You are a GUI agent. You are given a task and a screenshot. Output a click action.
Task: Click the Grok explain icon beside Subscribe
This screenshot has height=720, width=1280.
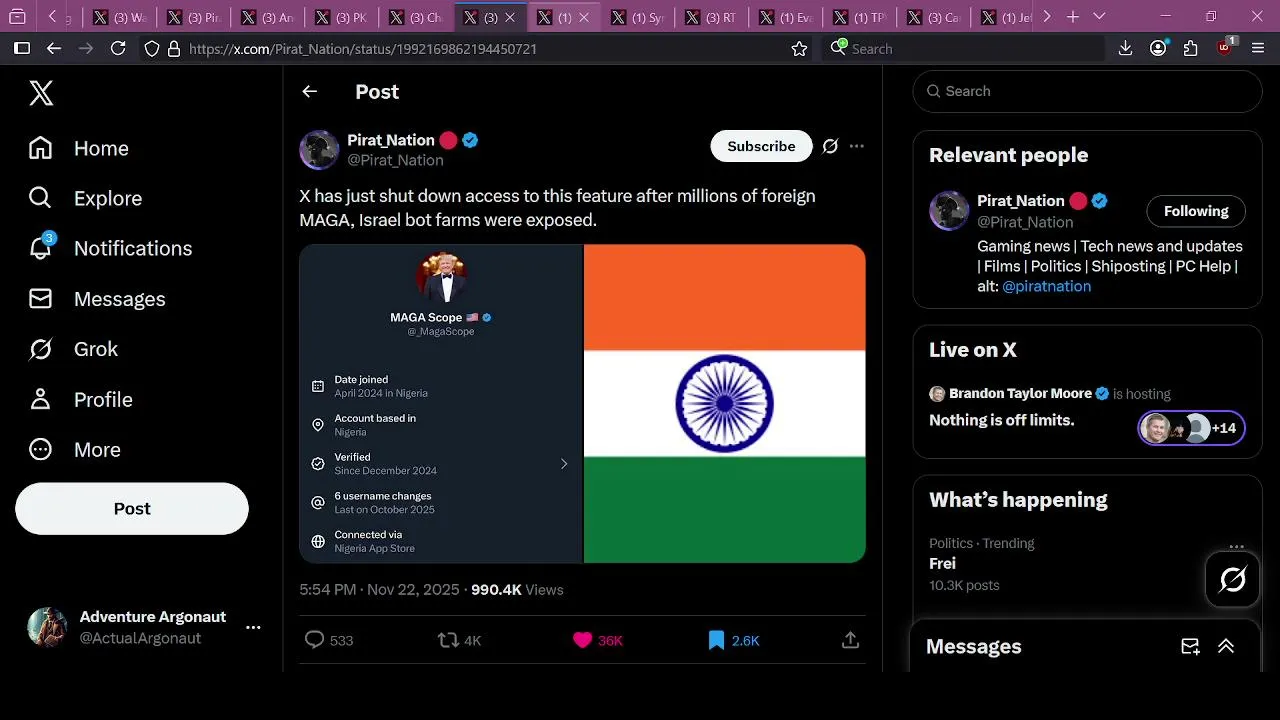pyautogui.click(x=830, y=146)
